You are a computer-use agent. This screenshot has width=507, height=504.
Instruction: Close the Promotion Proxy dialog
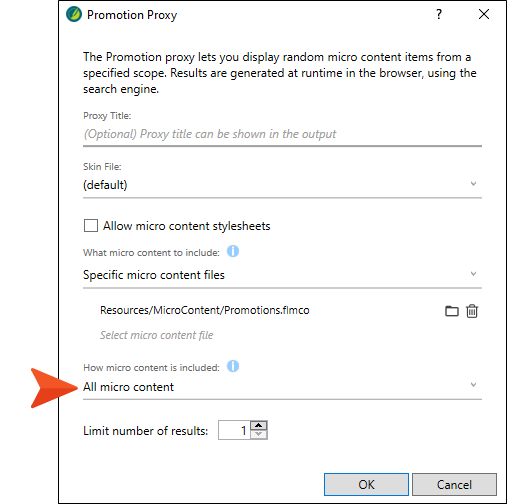(x=484, y=14)
